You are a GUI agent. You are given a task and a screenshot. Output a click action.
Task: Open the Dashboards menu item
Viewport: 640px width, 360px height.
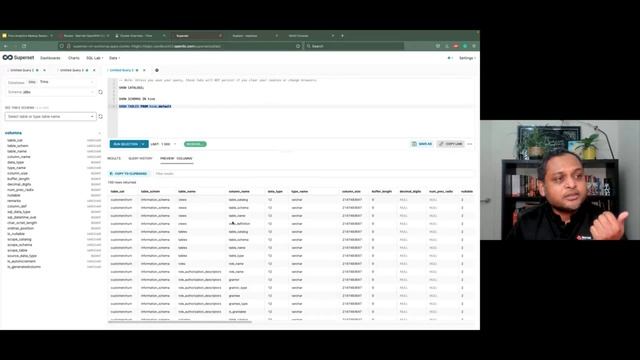tap(50, 58)
